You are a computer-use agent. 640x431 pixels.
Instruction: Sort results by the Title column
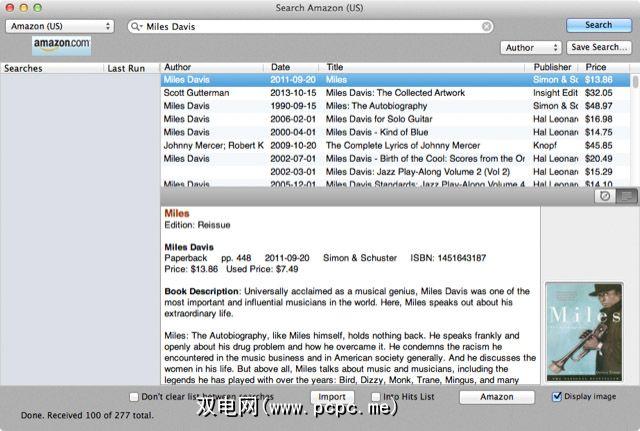[422, 67]
